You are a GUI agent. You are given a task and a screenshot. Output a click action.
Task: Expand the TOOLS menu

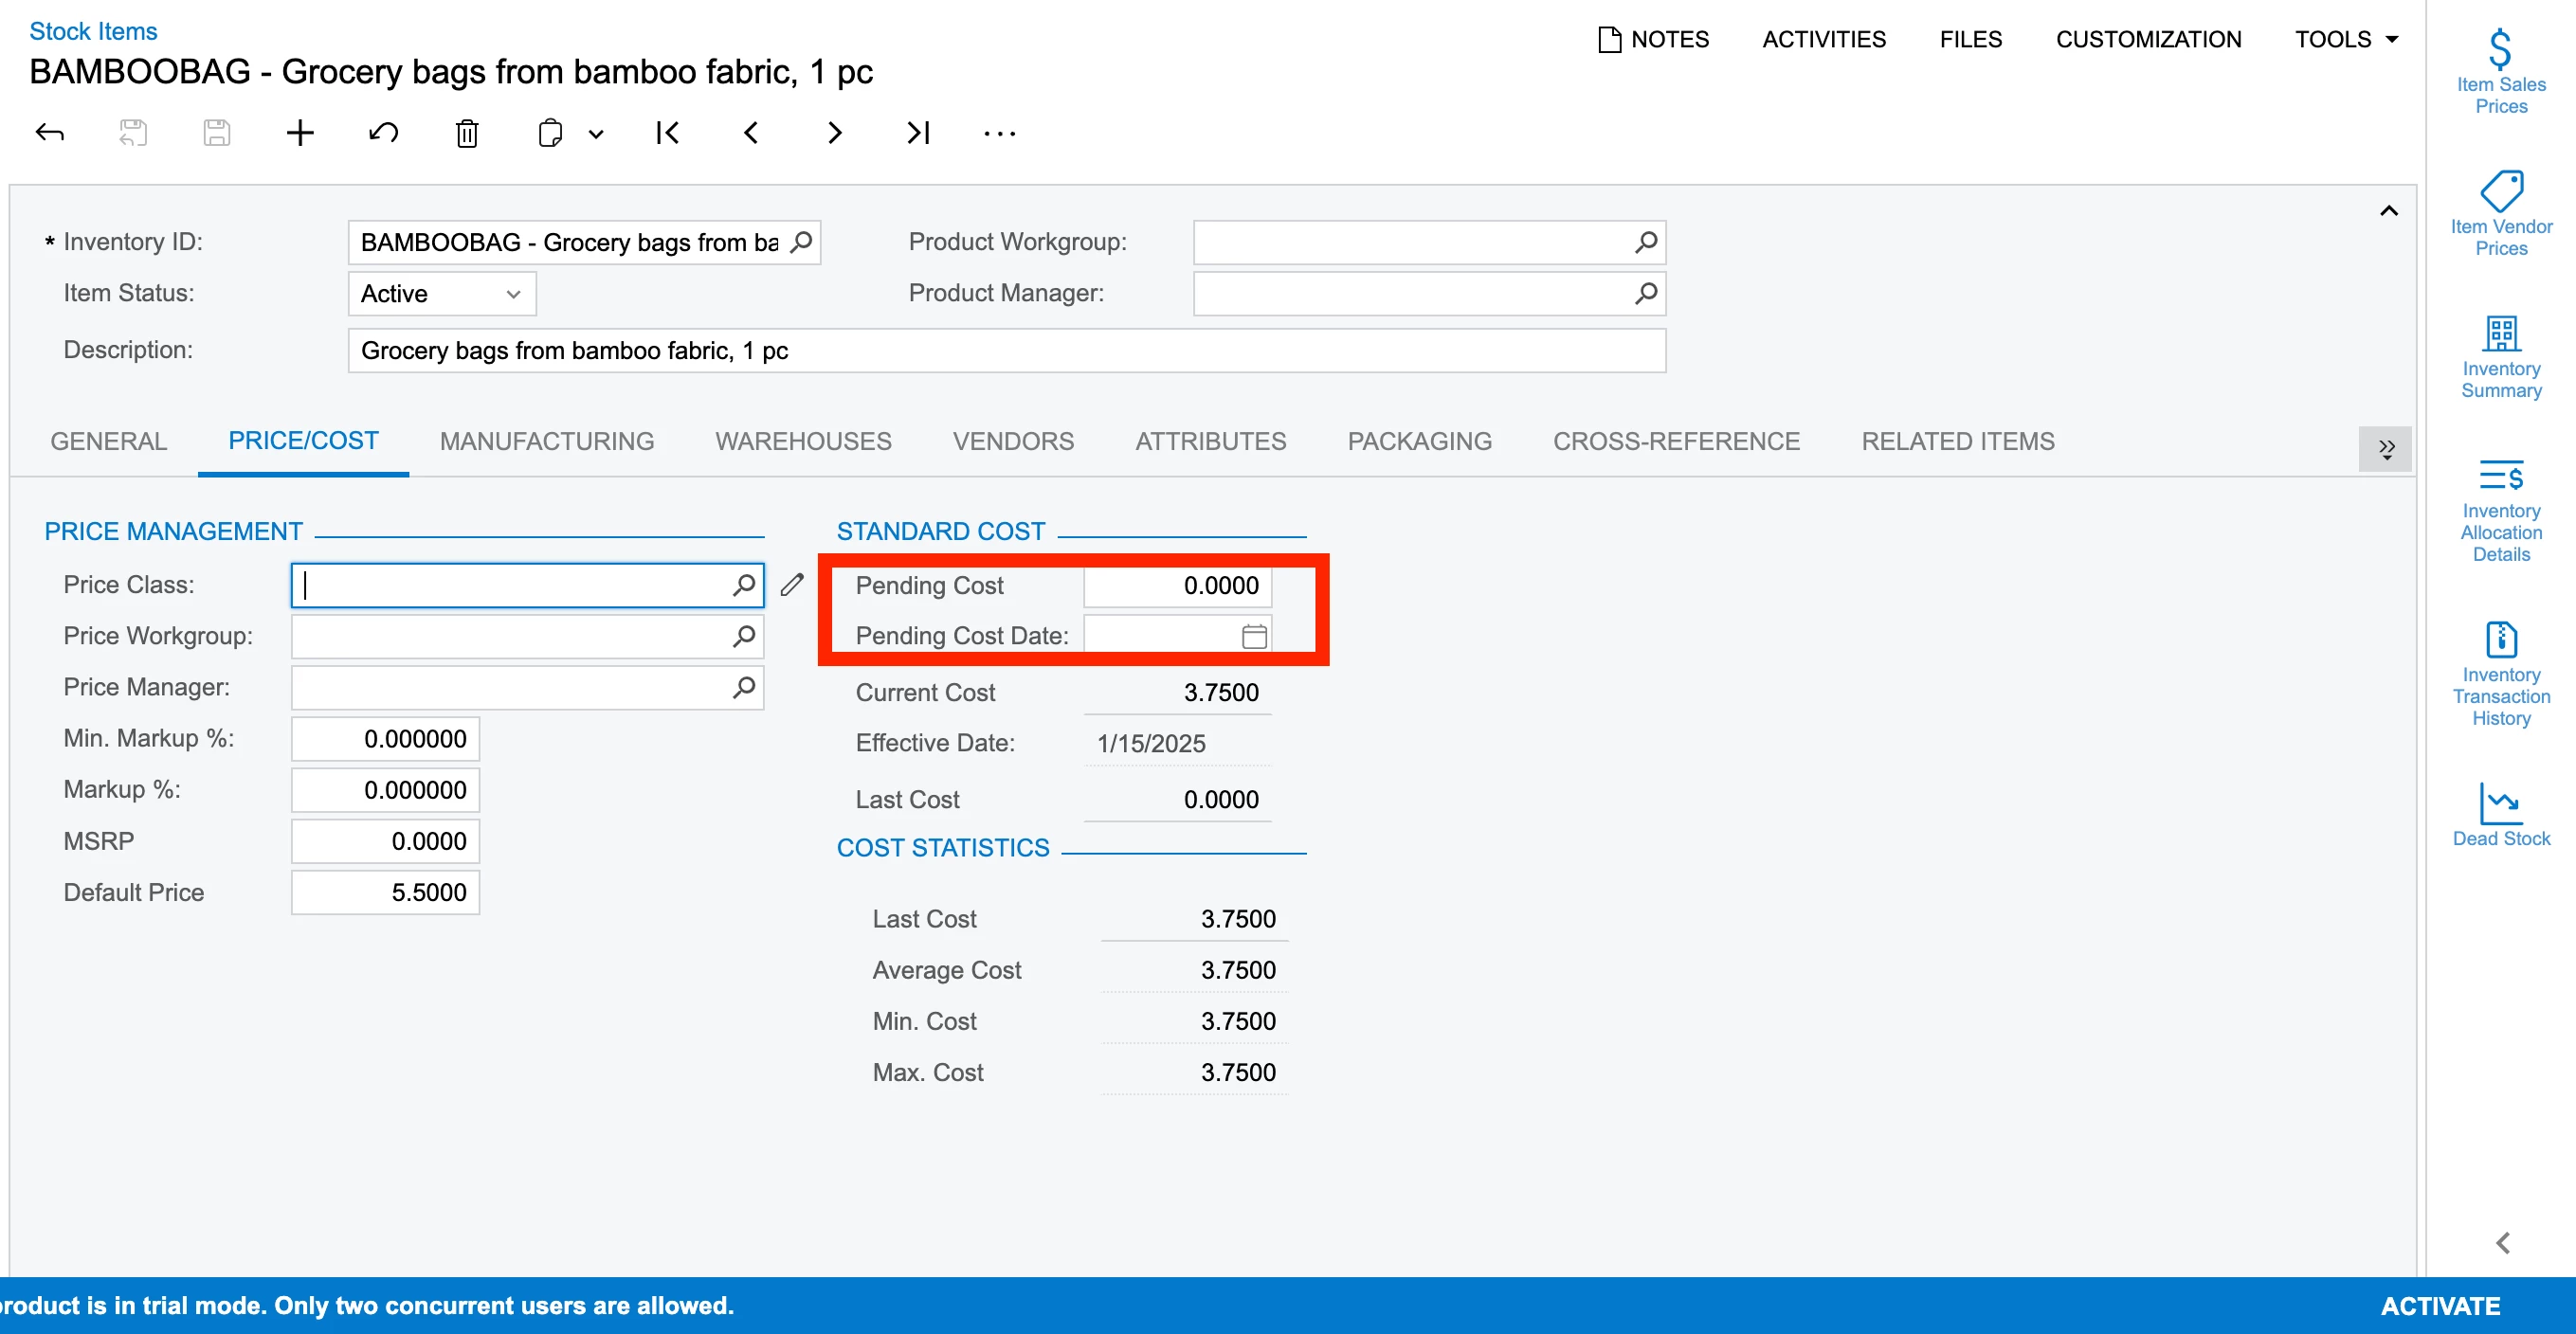pyautogui.click(x=2345, y=39)
